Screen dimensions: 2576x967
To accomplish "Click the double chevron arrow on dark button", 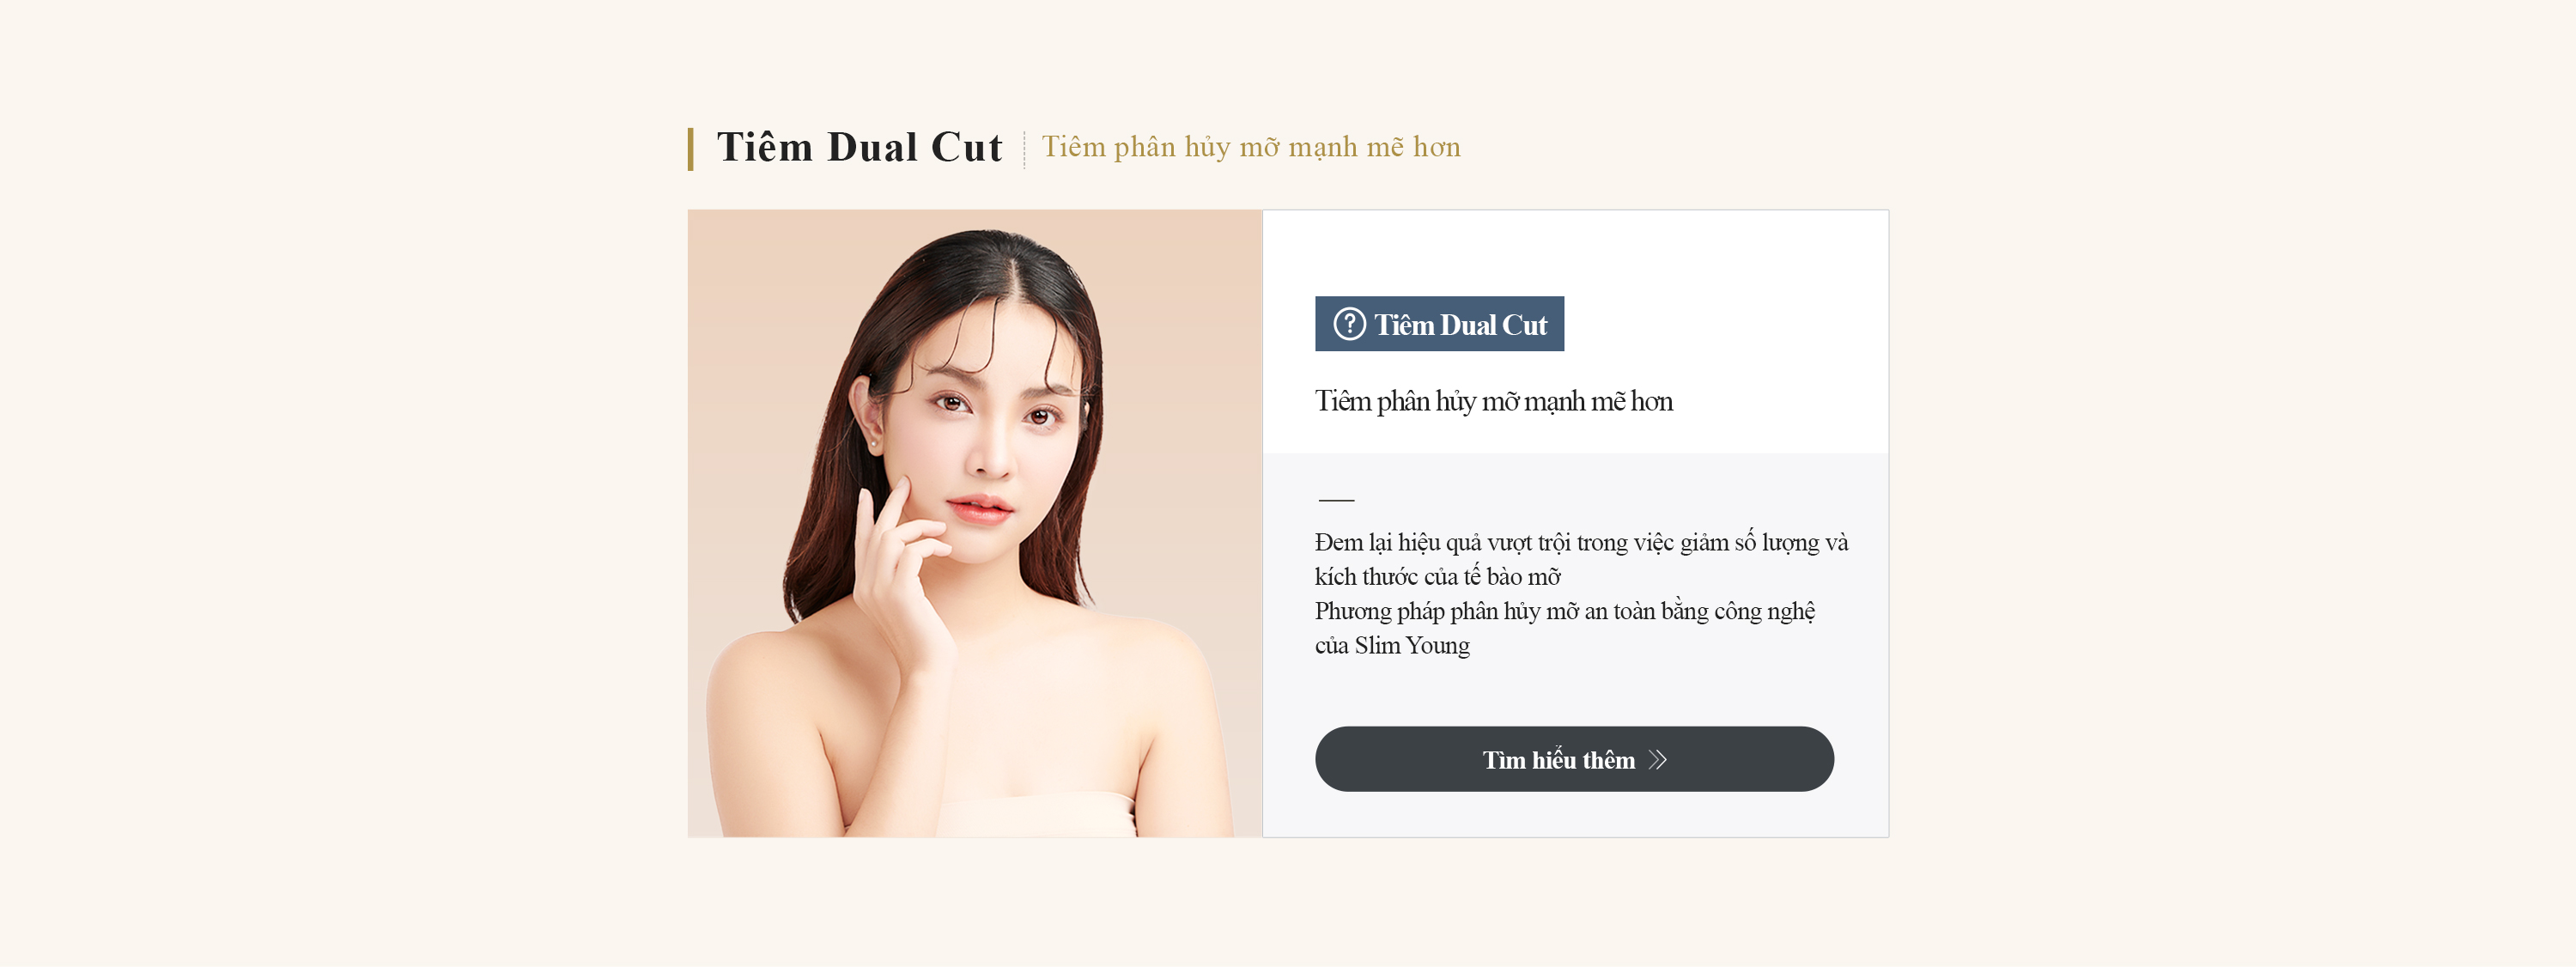I will pyautogui.click(x=1658, y=760).
